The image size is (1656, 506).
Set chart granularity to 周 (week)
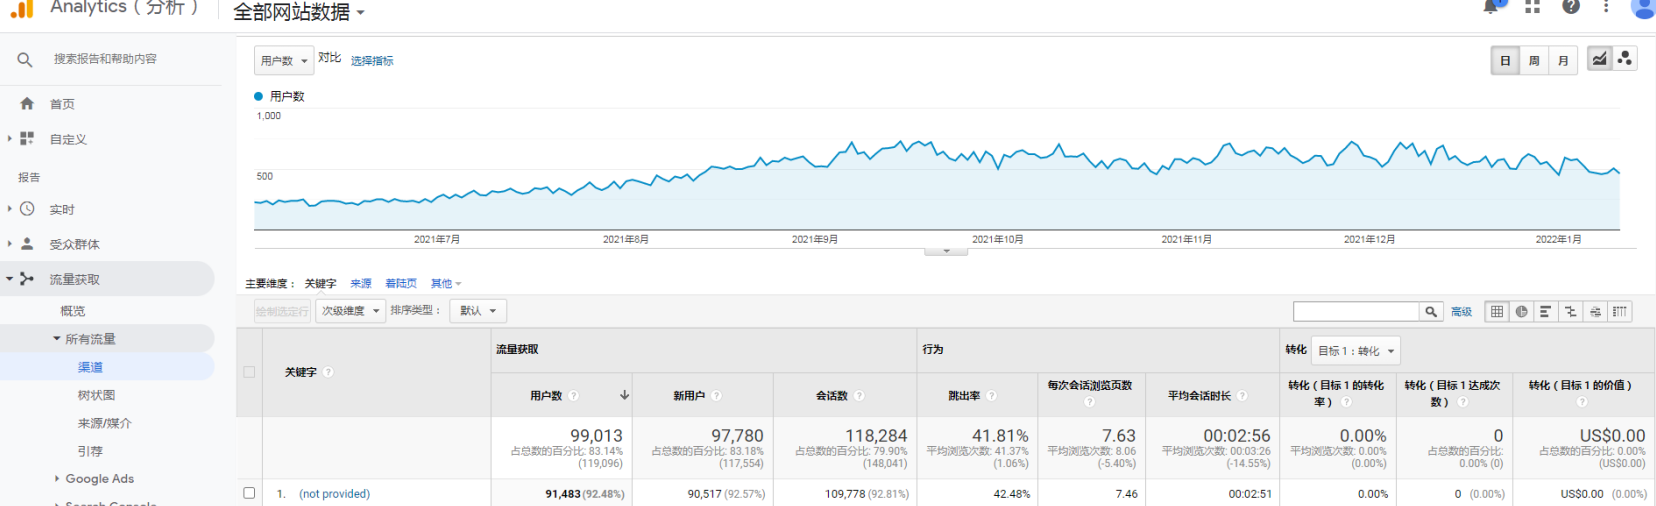click(1534, 61)
